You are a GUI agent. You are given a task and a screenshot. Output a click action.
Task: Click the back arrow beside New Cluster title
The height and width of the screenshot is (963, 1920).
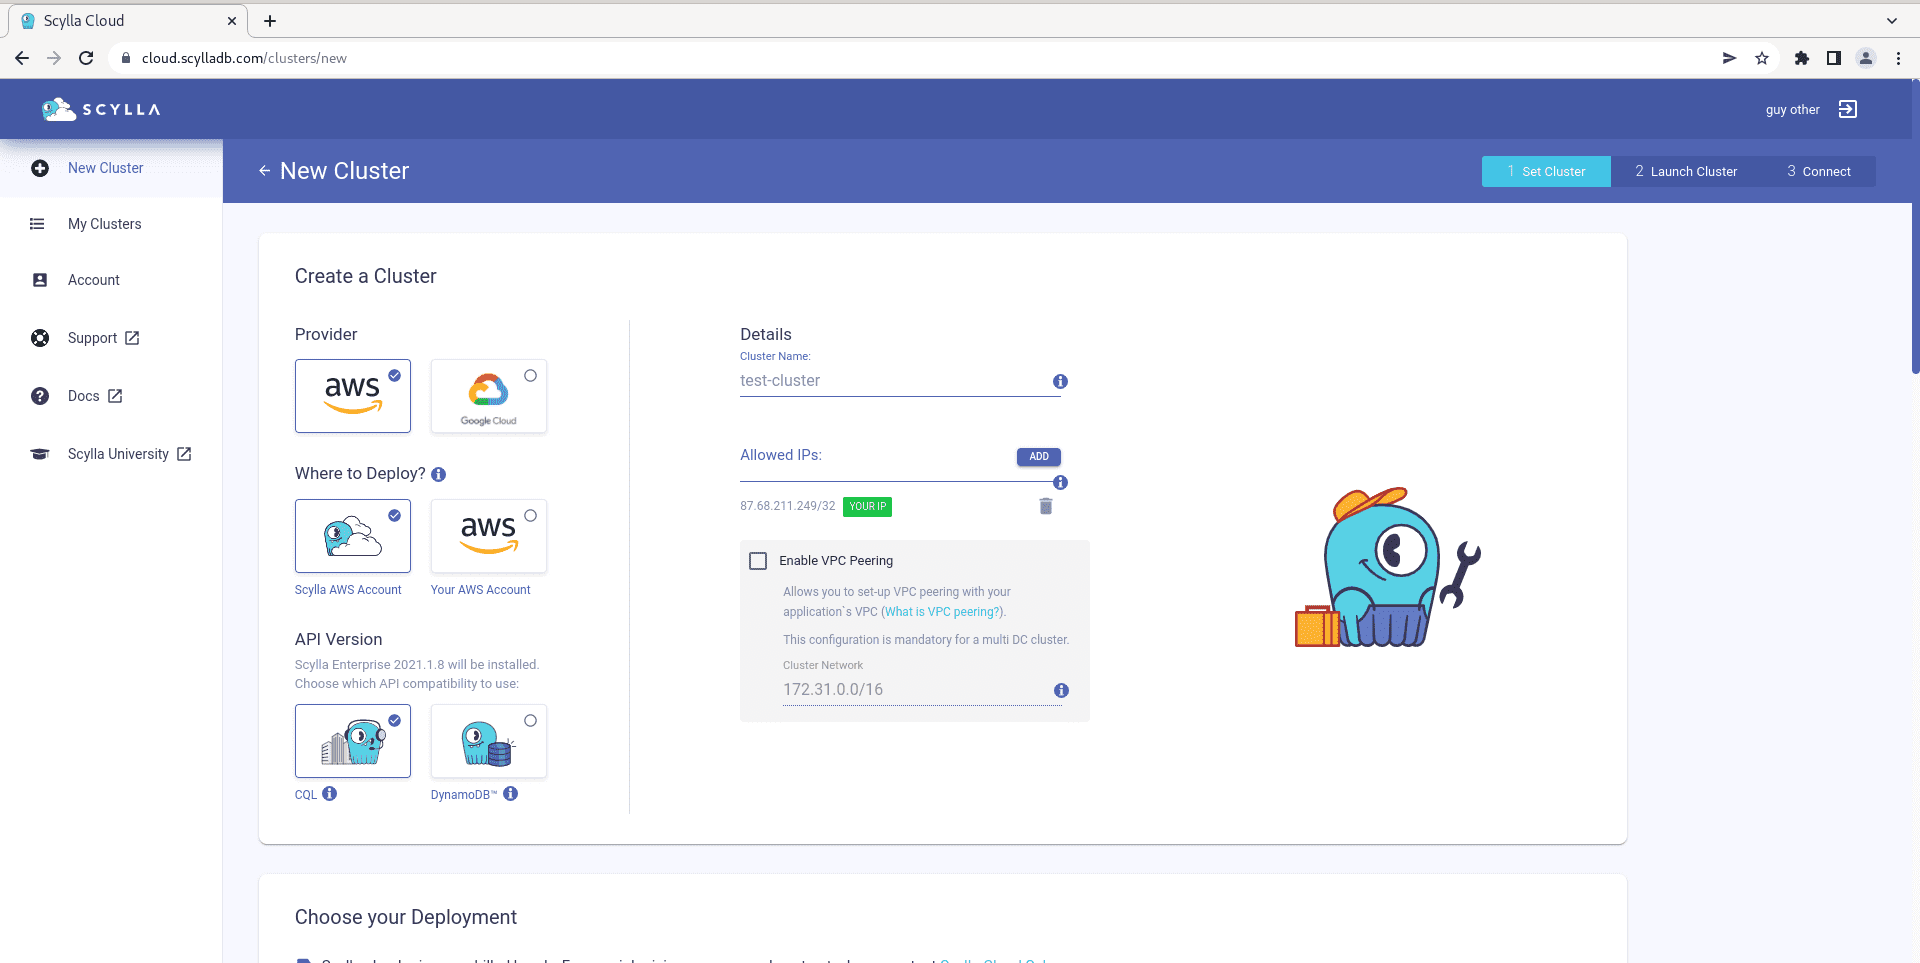(x=264, y=171)
